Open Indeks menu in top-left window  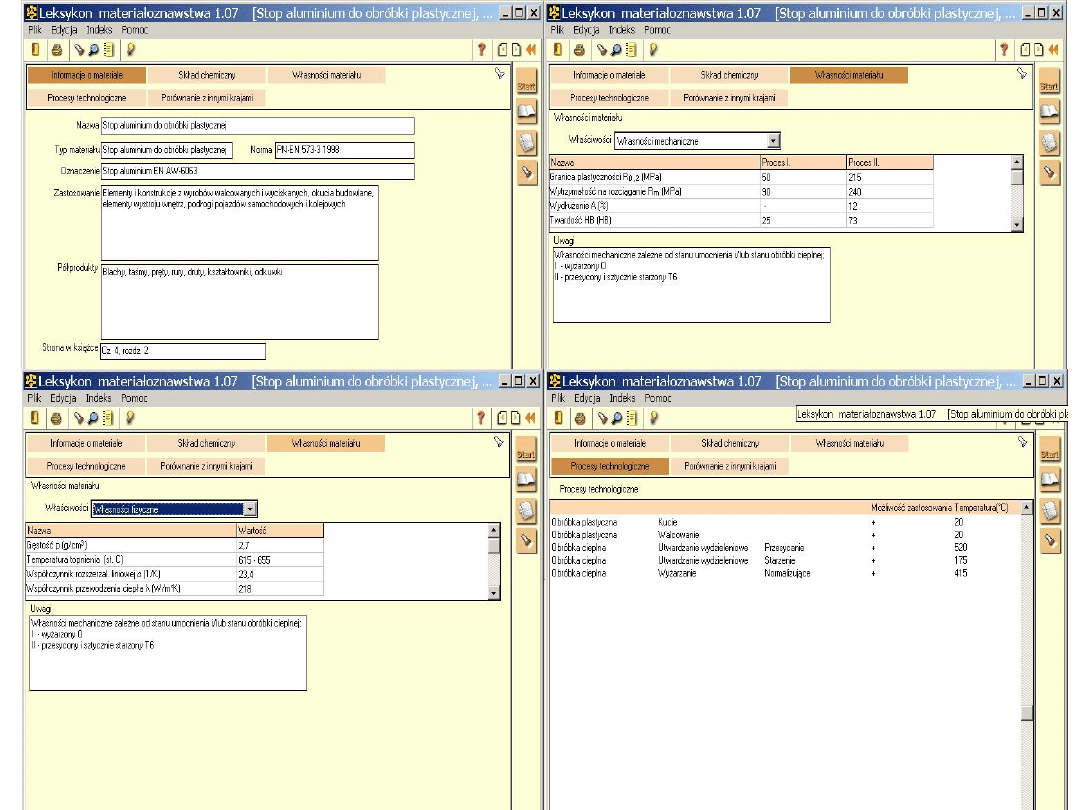[99, 30]
